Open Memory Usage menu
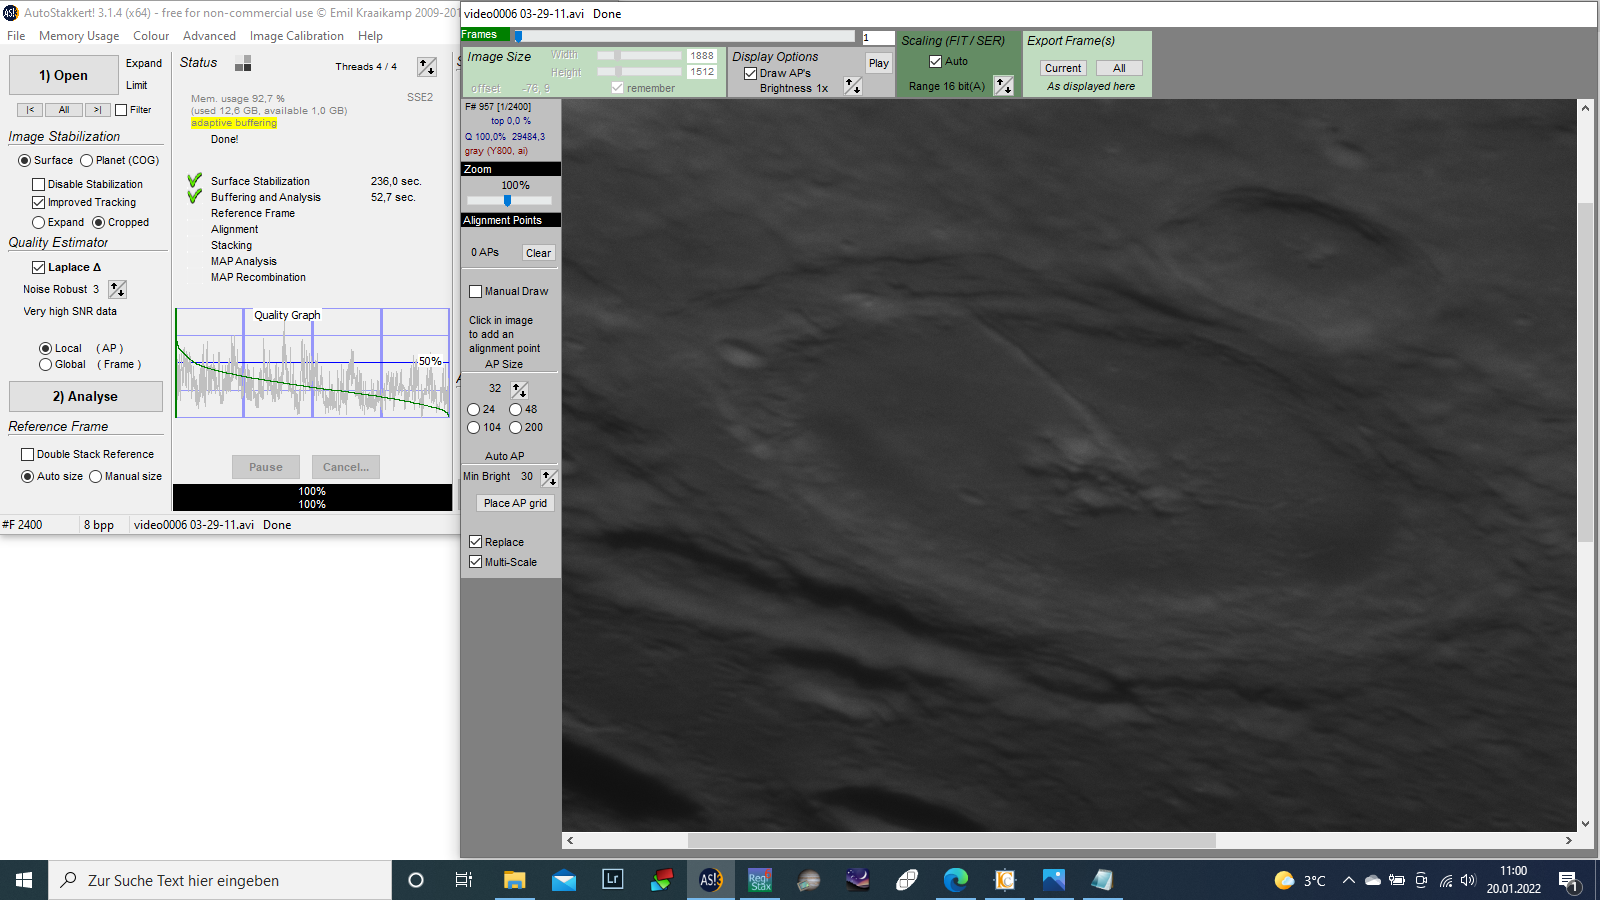Screen dimensions: 1600x900 (x=79, y=36)
